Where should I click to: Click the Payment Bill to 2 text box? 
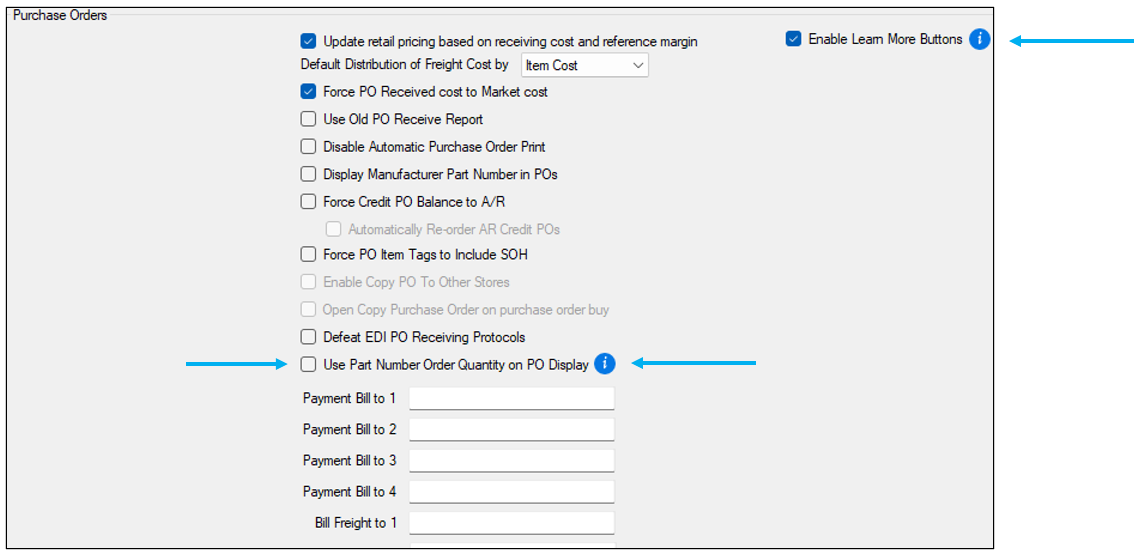coord(511,430)
